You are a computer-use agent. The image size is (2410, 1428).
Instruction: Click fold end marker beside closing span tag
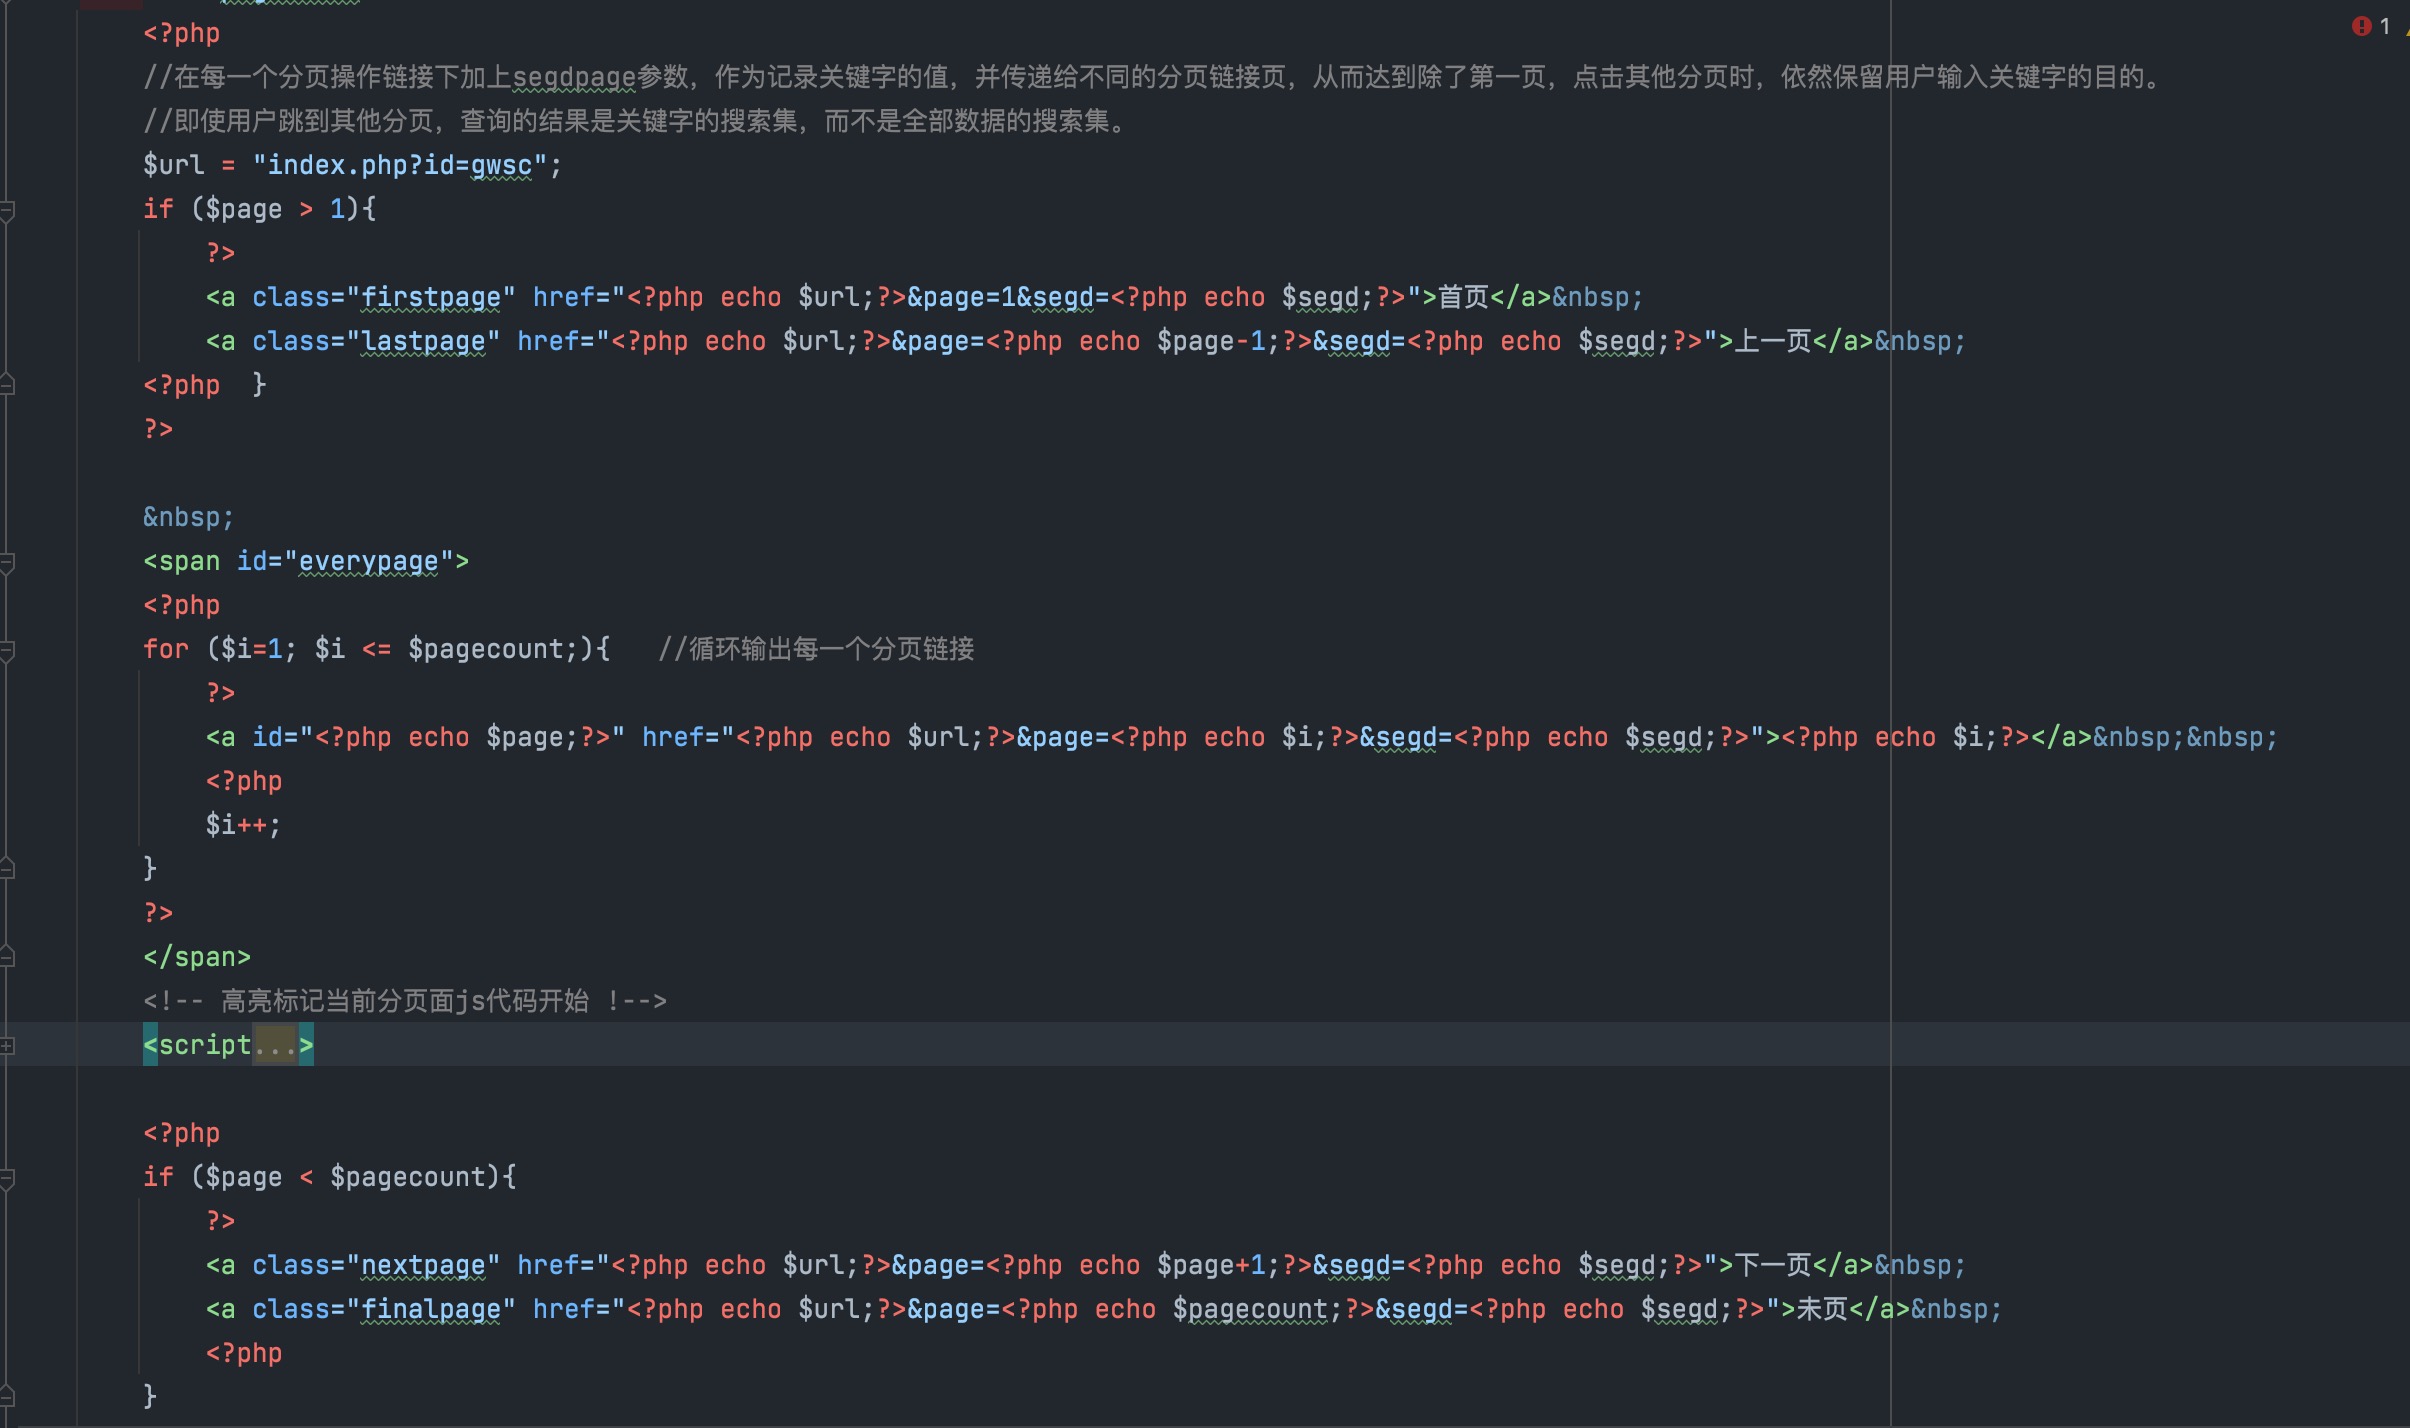click(x=7, y=958)
